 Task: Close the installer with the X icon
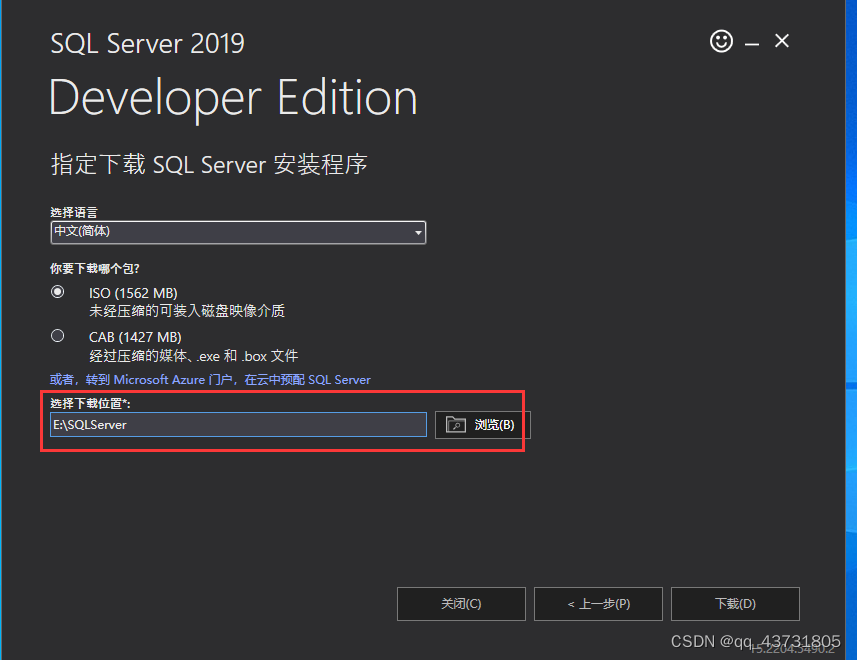click(x=782, y=41)
